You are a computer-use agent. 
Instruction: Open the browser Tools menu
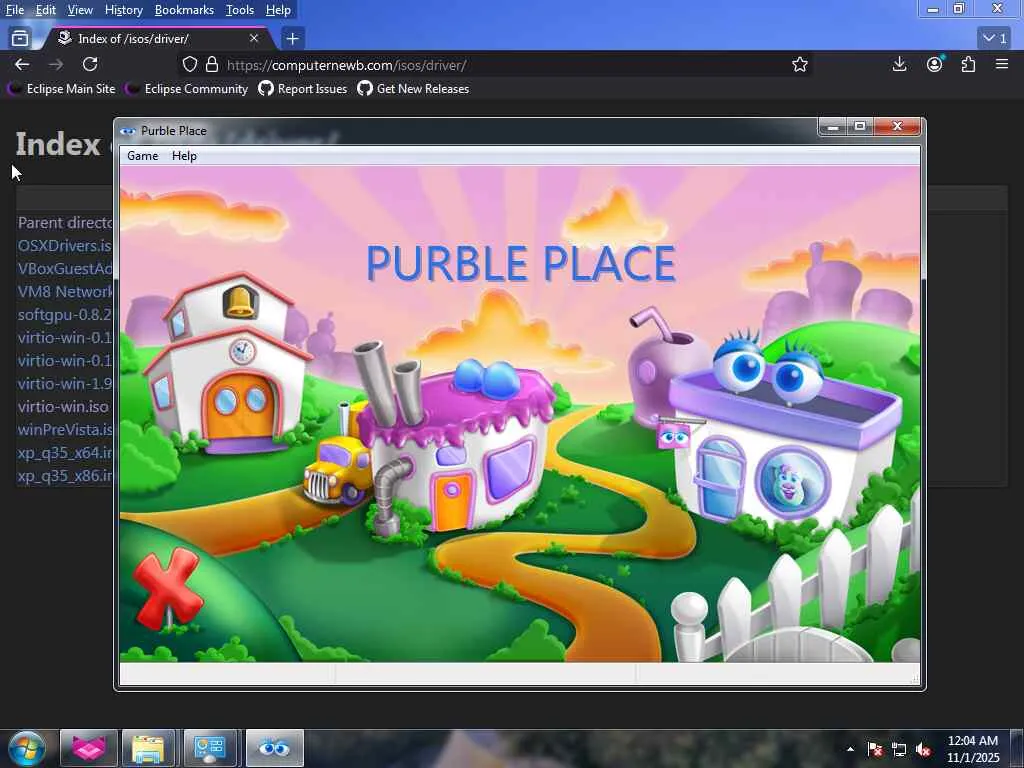[x=240, y=10]
